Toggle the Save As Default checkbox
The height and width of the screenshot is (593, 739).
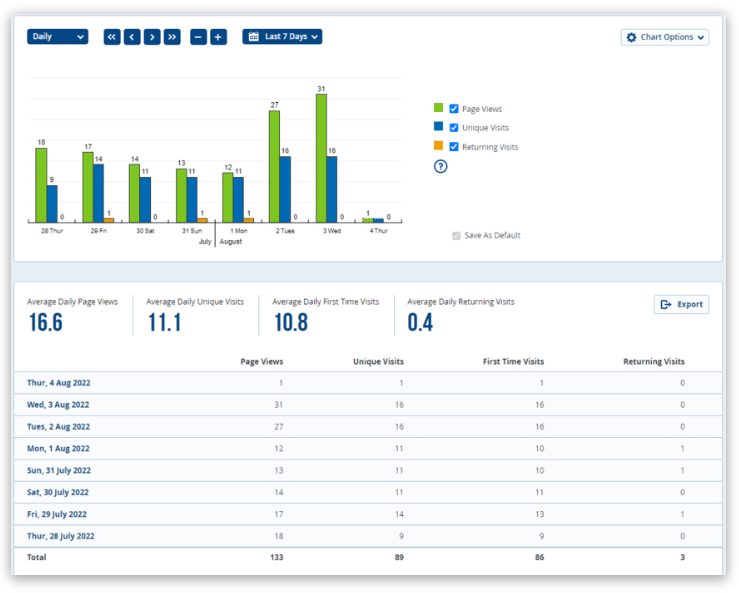[x=456, y=236]
